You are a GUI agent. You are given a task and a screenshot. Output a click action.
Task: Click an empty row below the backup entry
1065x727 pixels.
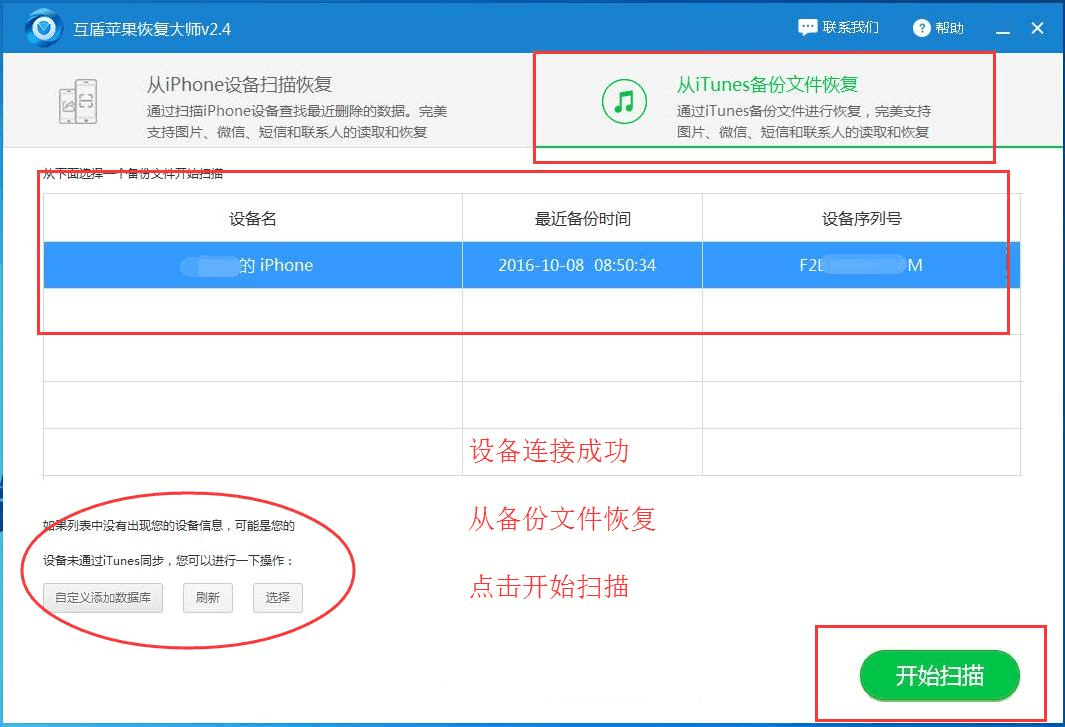click(x=250, y=312)
